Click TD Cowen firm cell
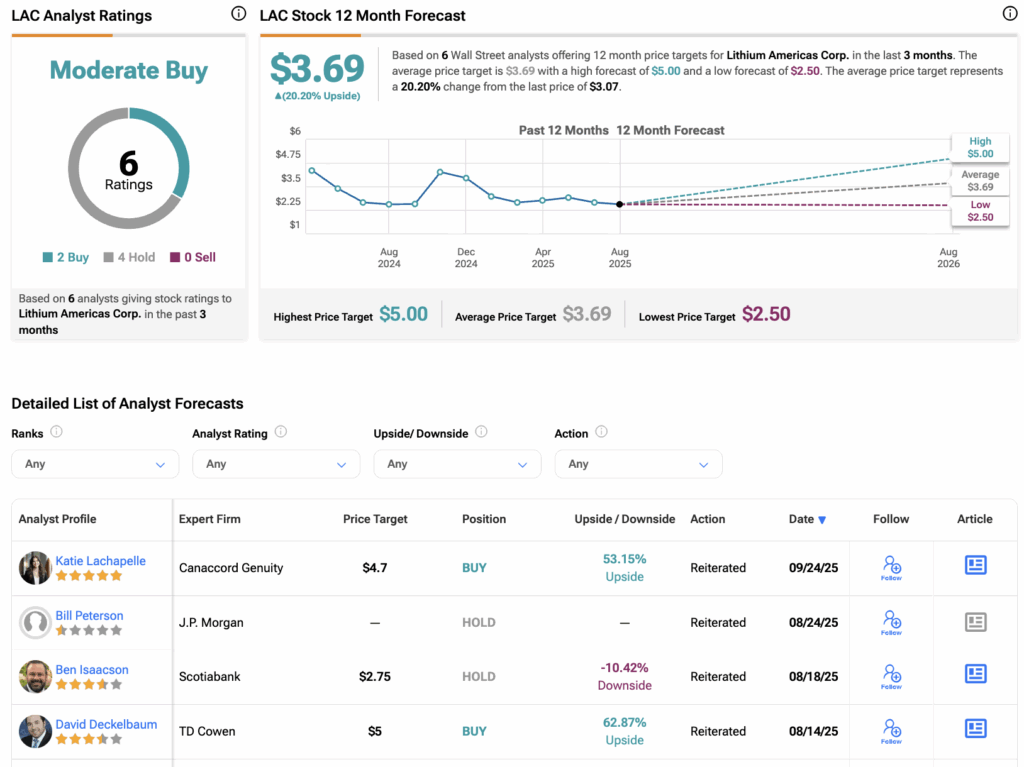The width and height of the screenshot is (1024, 767). [207, 732]
